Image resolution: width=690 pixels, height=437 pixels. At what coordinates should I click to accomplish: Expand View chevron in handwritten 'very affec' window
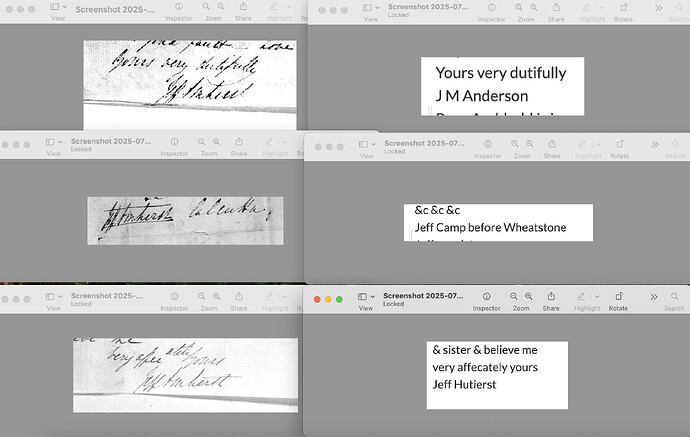tap(60, 297)
